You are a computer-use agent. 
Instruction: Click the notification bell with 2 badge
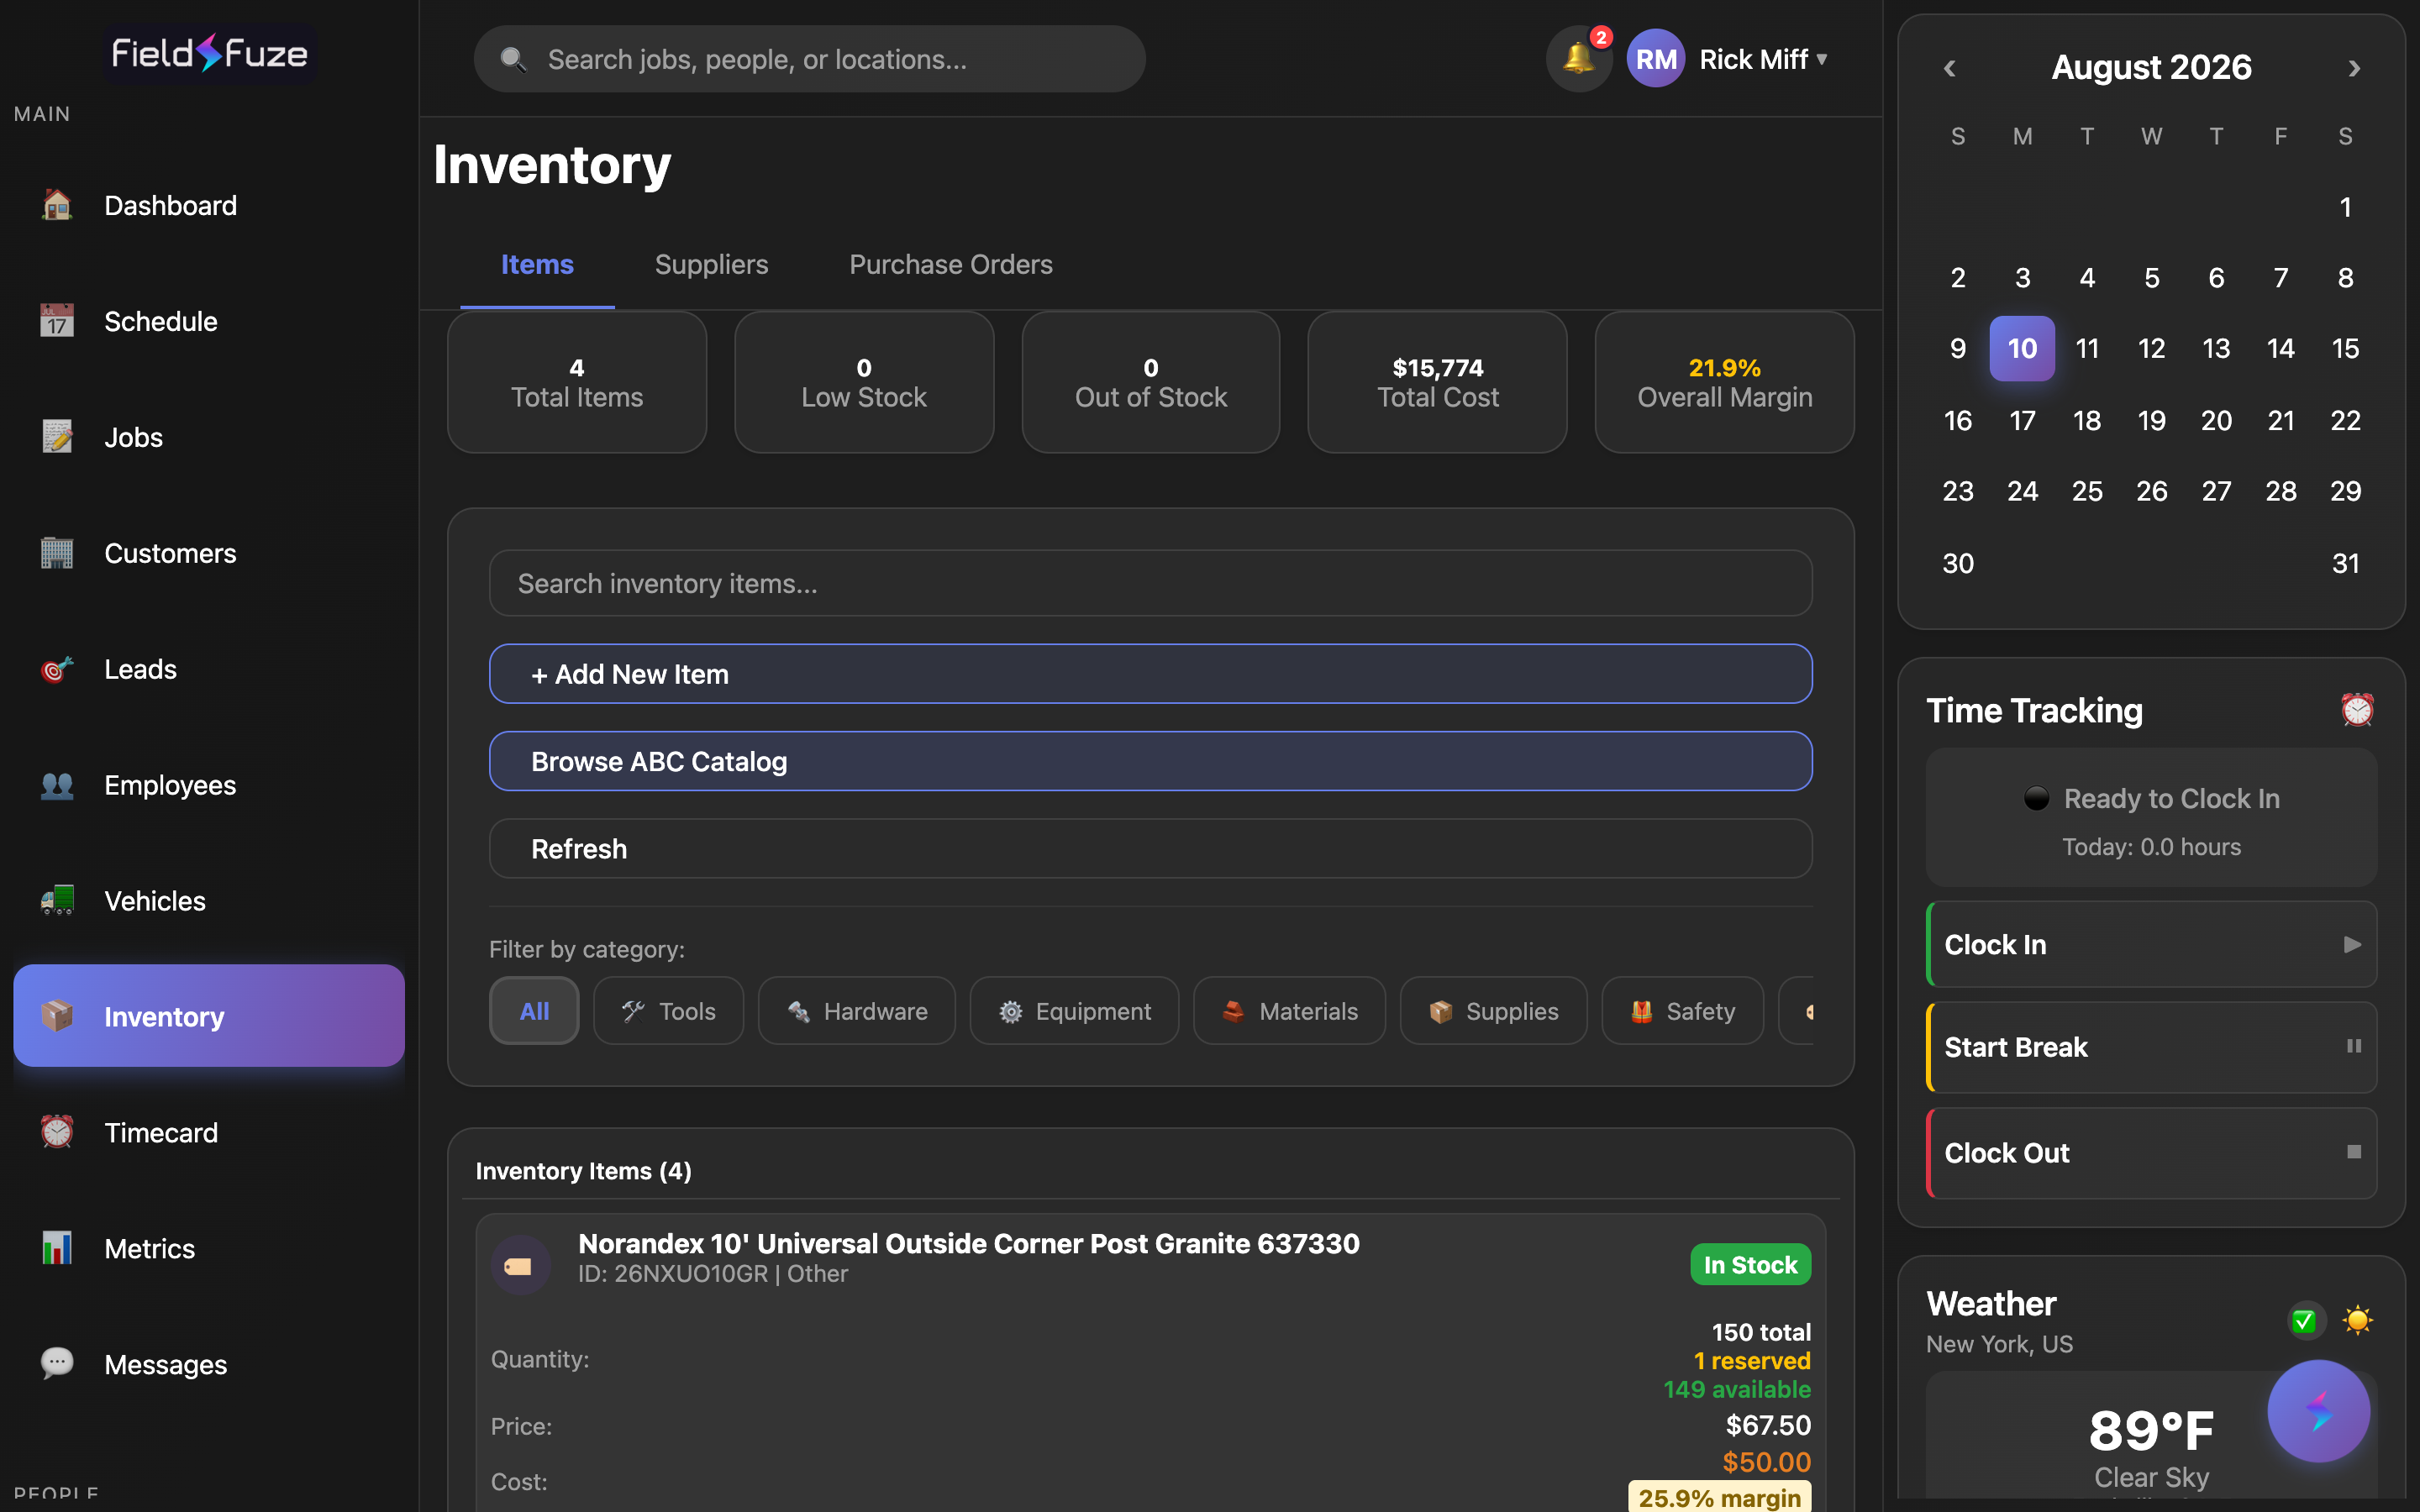tap(1579, 59)
